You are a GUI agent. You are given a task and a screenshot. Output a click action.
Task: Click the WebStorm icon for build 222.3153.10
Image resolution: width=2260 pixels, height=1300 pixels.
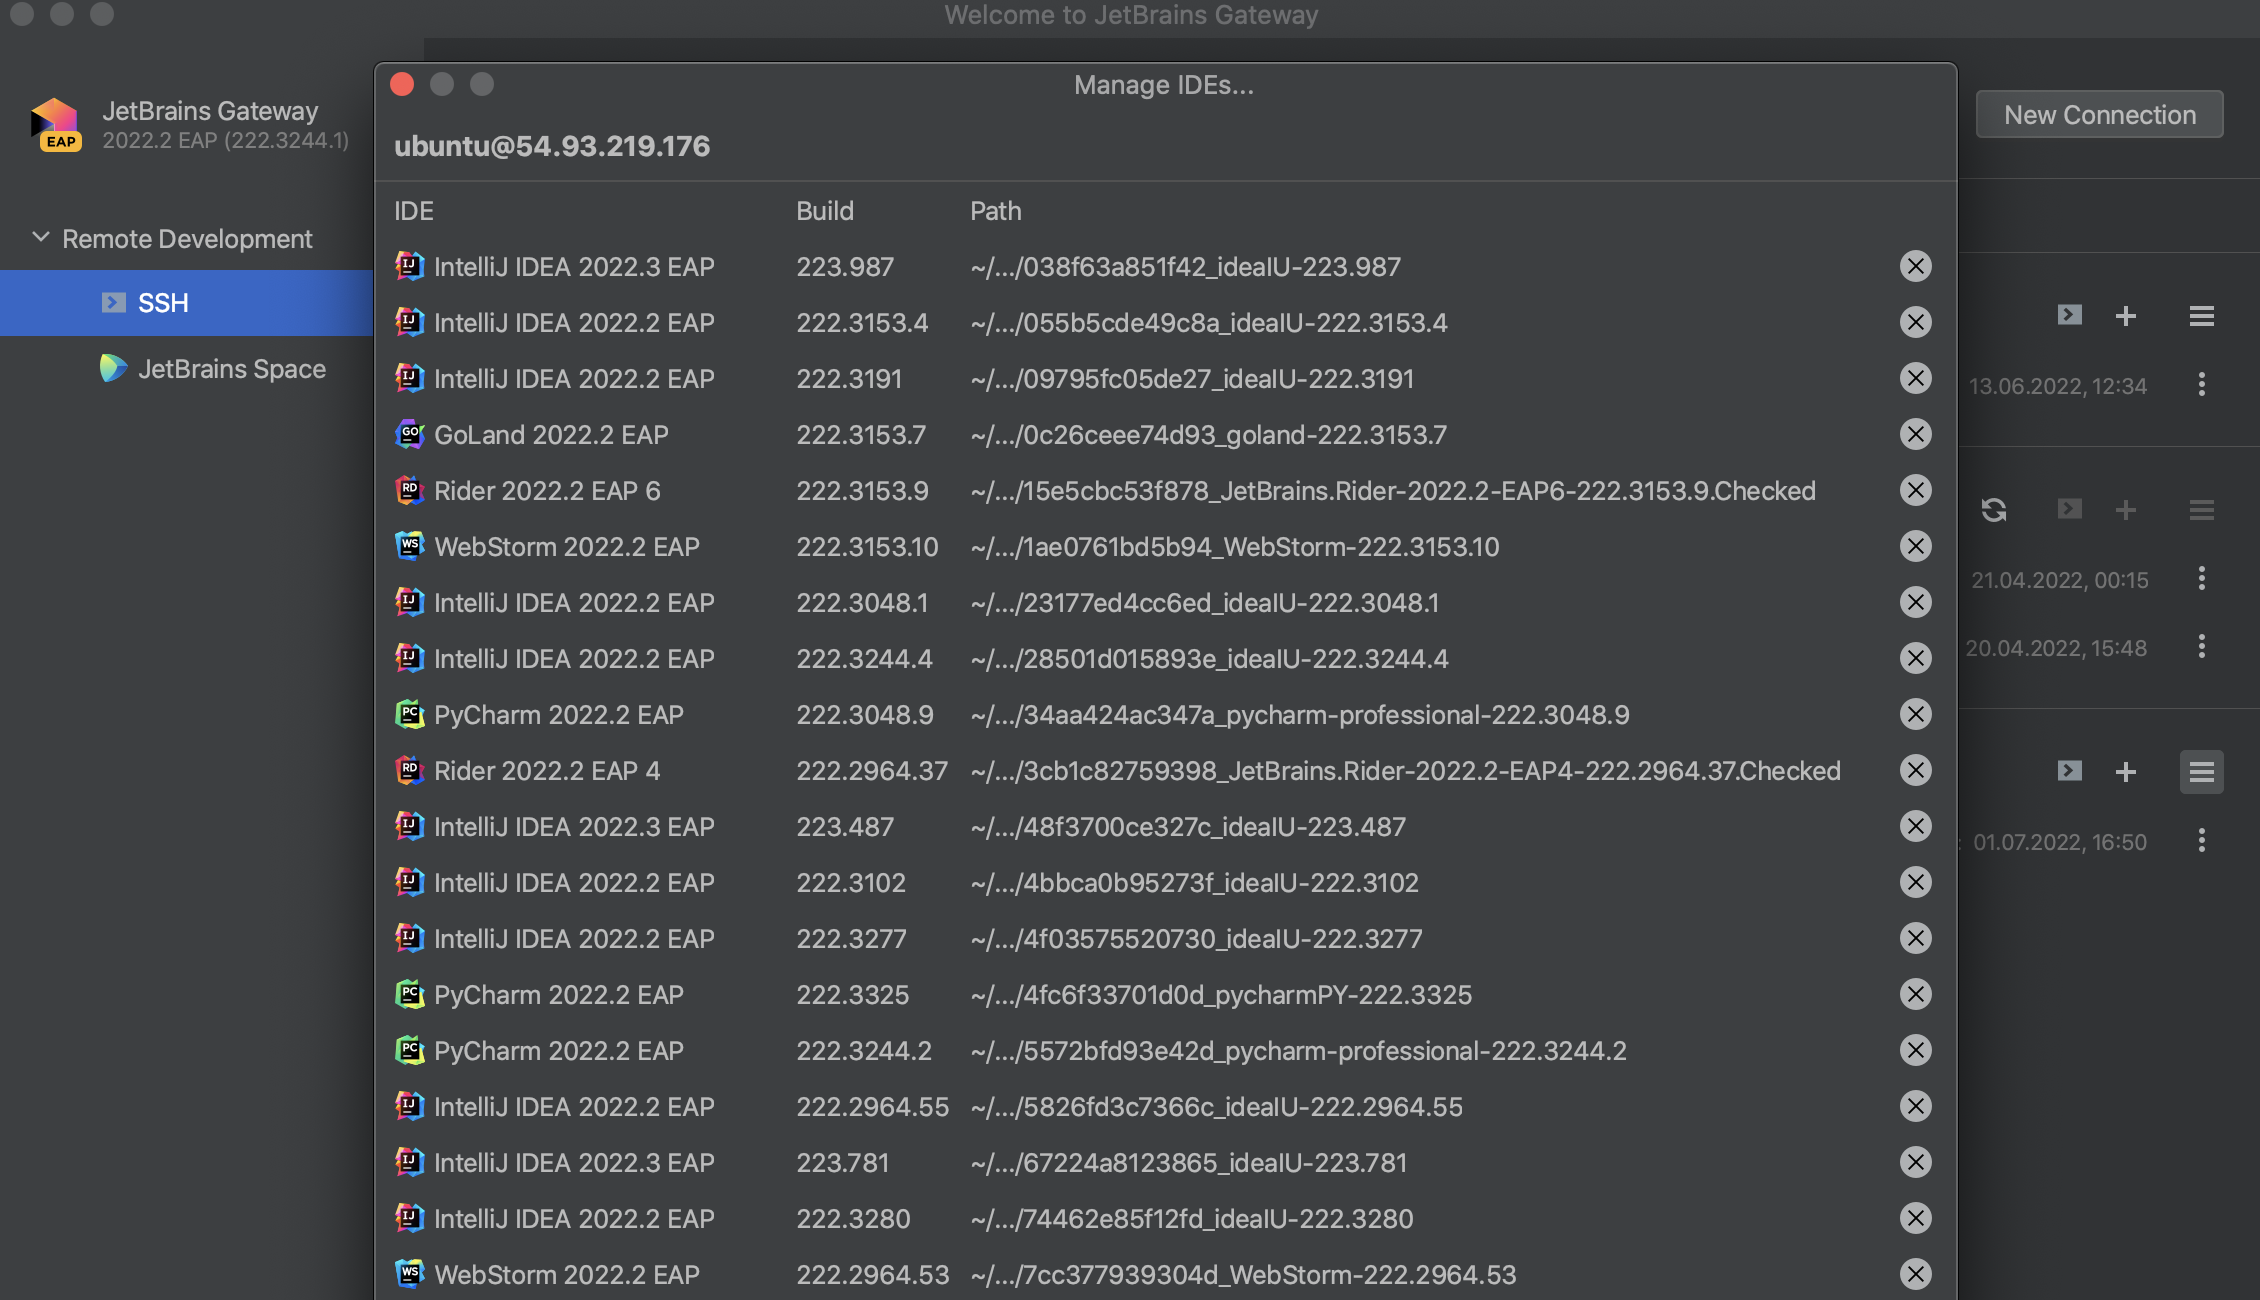pos(411,546)
